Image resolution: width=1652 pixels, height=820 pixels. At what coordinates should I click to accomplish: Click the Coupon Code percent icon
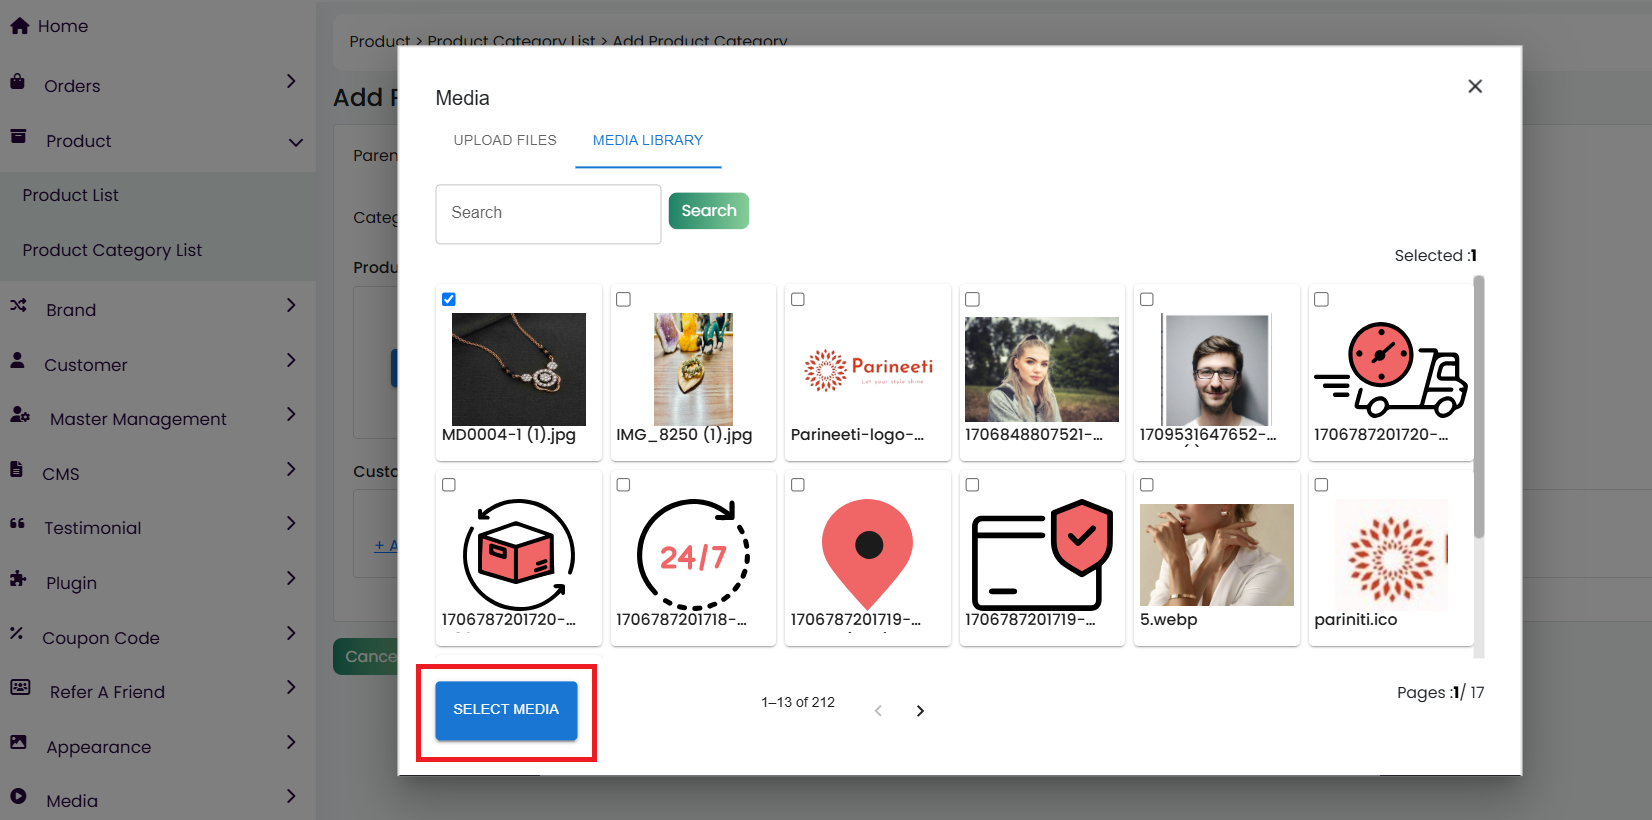(x=17, y=633)
